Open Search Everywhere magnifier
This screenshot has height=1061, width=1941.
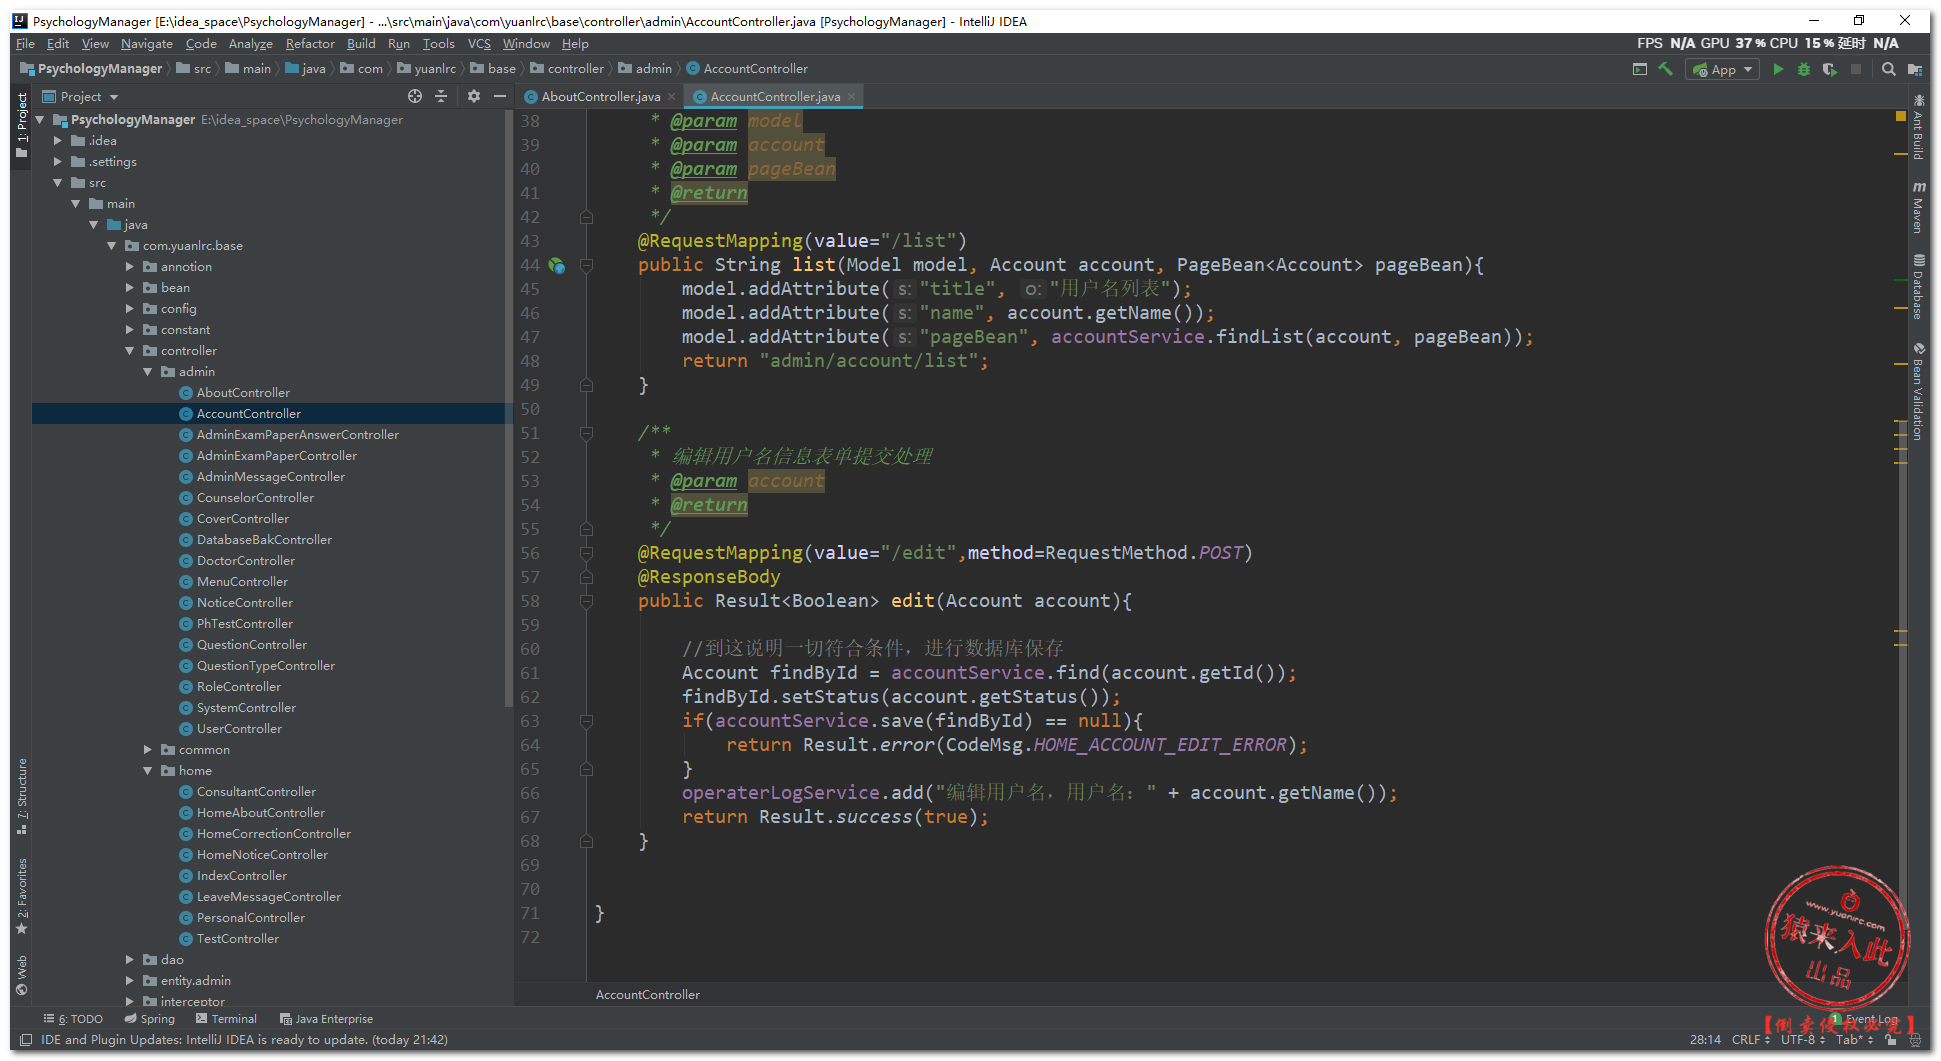(1888, 69)
